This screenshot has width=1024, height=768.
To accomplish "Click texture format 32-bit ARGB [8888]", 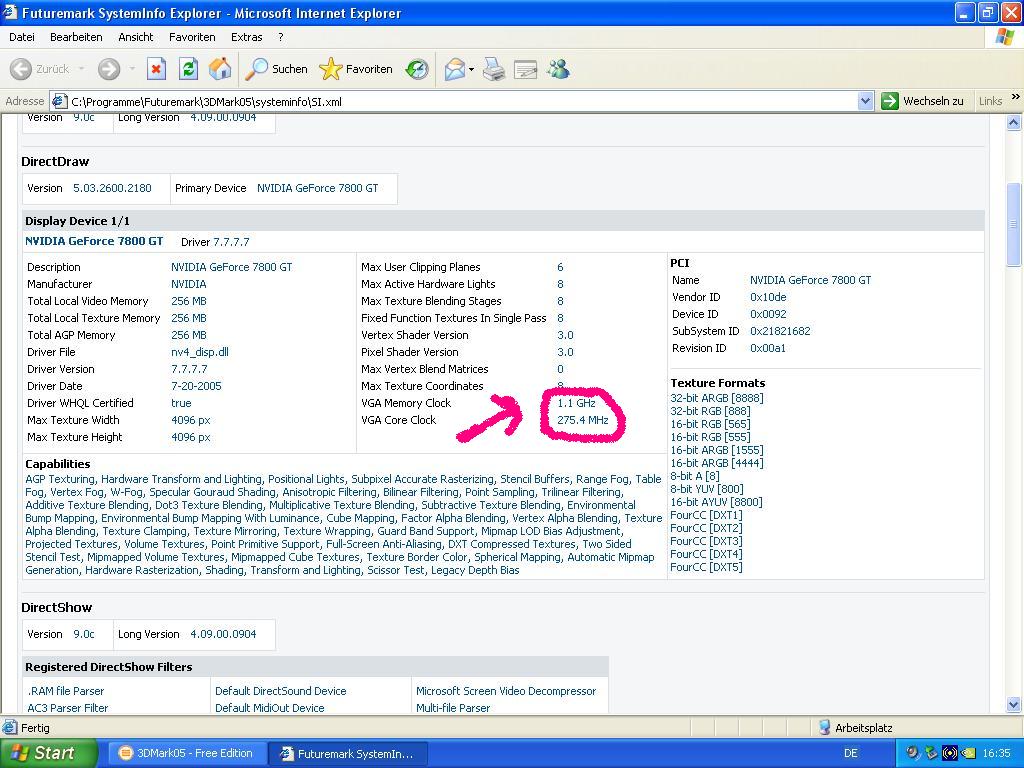I will (x=716, y=398).
